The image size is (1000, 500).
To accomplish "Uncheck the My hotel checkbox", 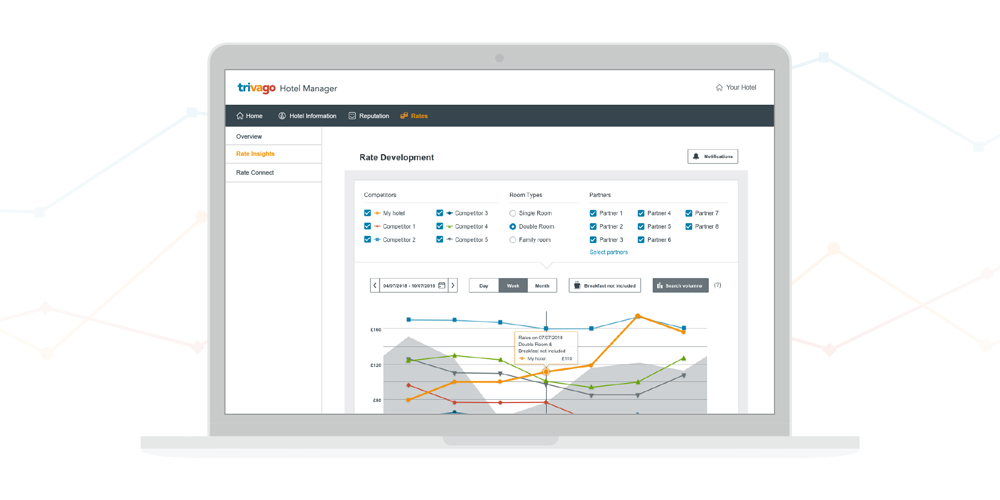I will (x=368, y=213).
